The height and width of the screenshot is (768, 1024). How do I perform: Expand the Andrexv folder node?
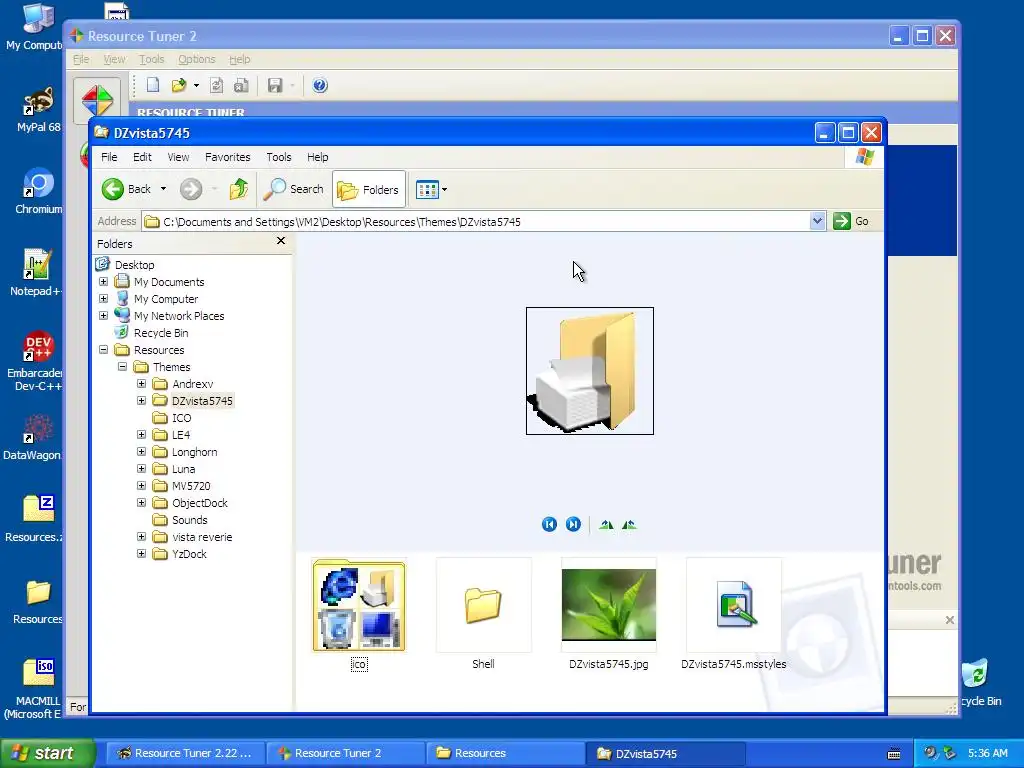(141, 383)
